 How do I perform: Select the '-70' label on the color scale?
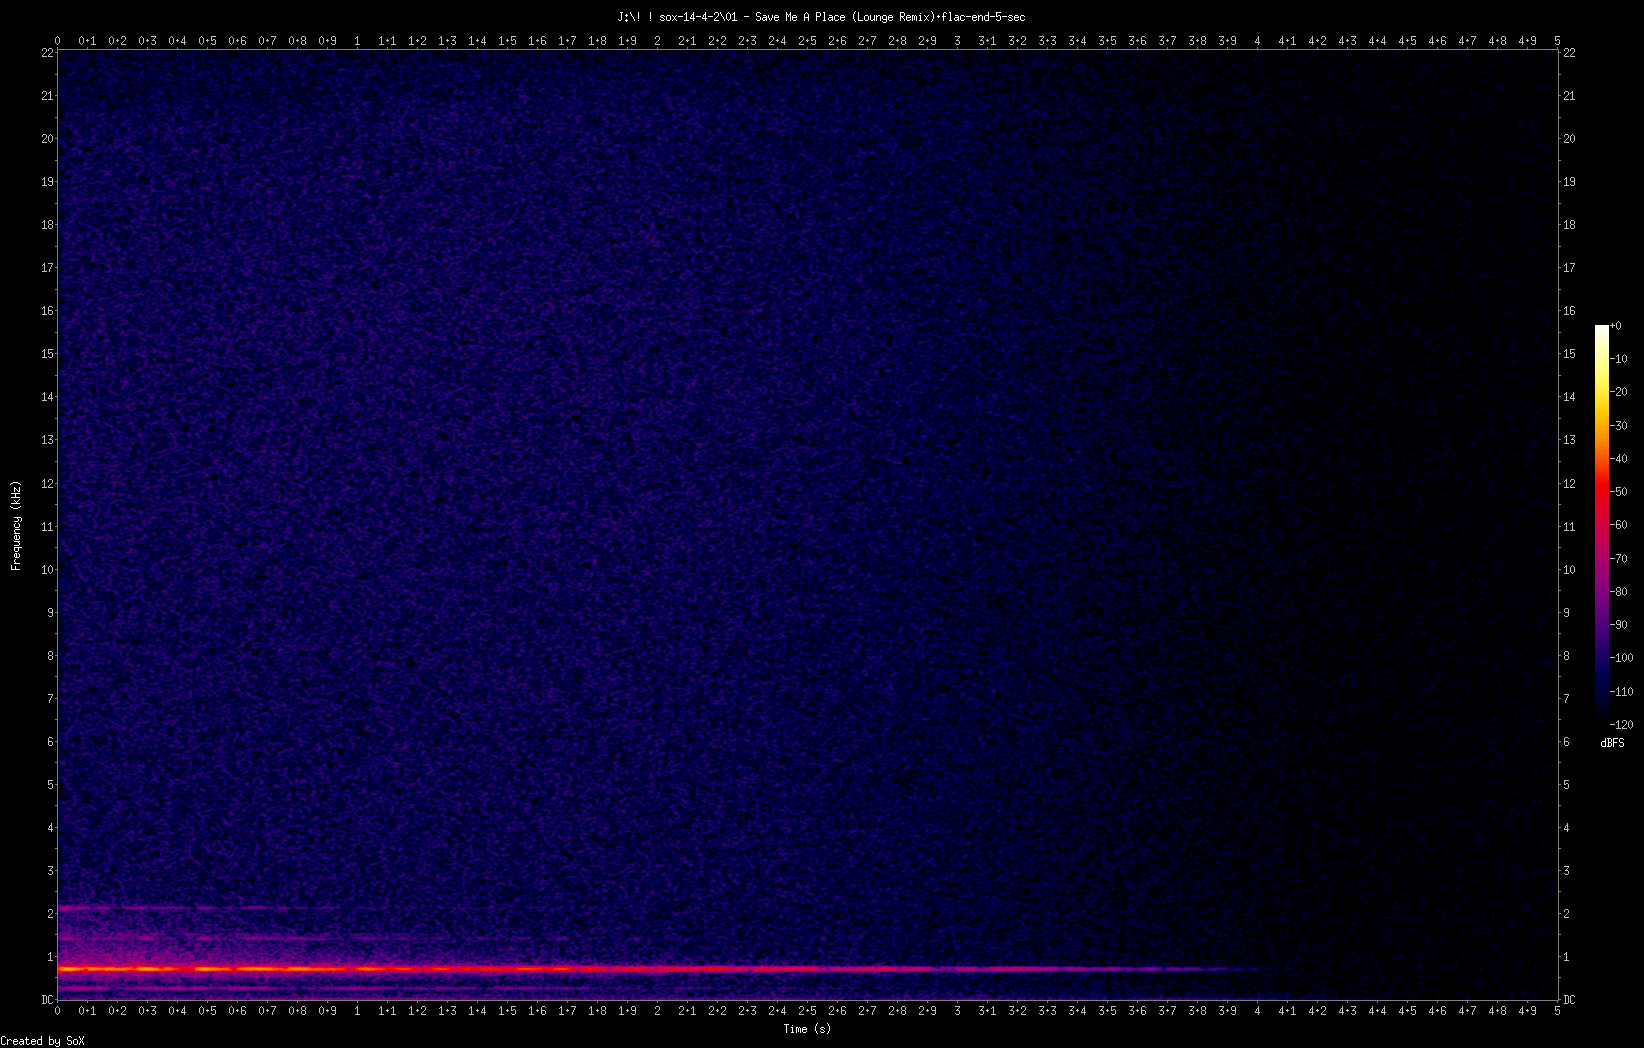click(1619, 559)
